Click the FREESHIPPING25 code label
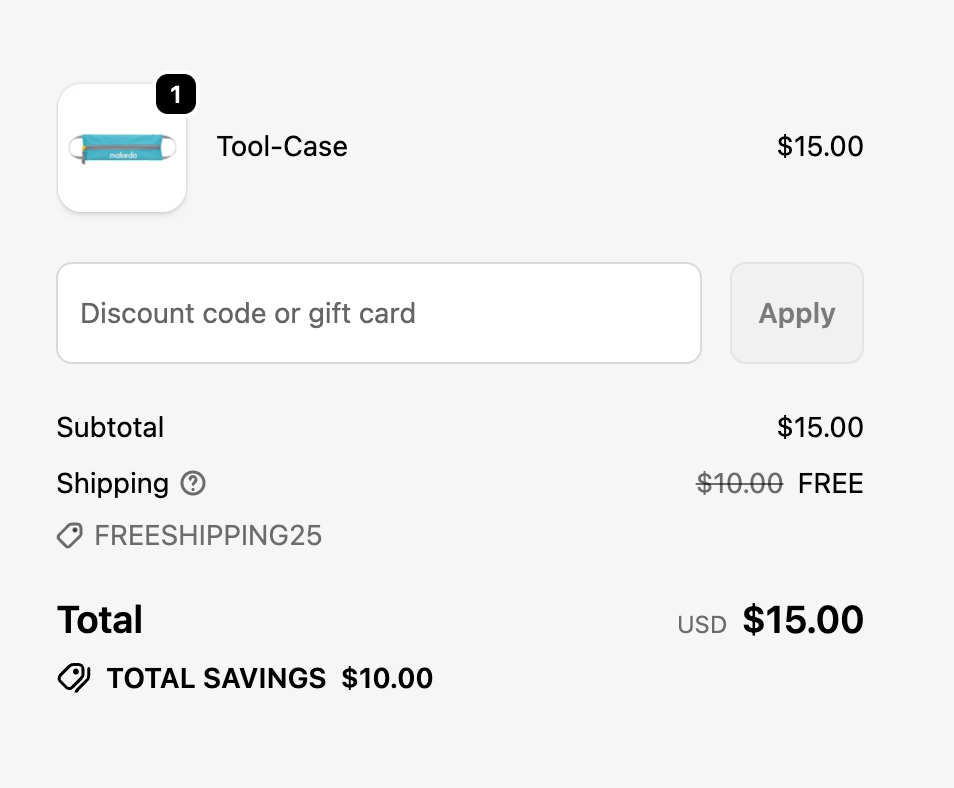This screenshot has height=788, width=954. (208, 536)
